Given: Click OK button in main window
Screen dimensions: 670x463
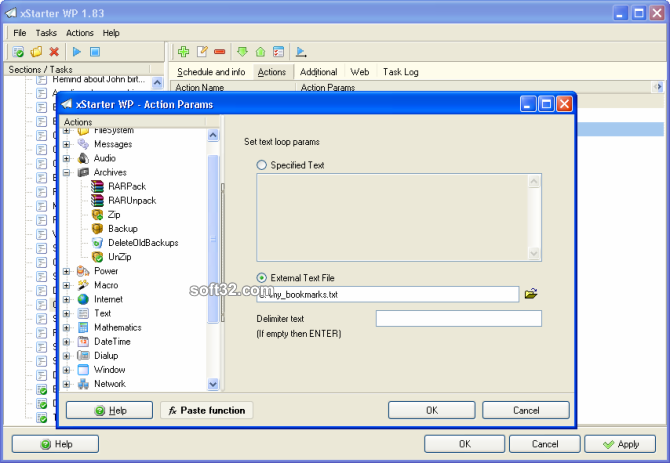Looking at the screenshot, I should (464, 444).
